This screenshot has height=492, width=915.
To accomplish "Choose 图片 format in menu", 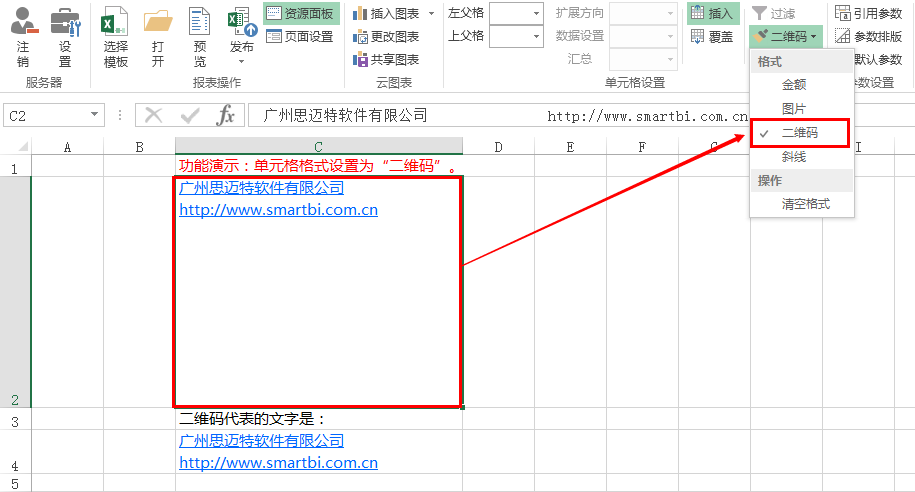I will point(802,109).
